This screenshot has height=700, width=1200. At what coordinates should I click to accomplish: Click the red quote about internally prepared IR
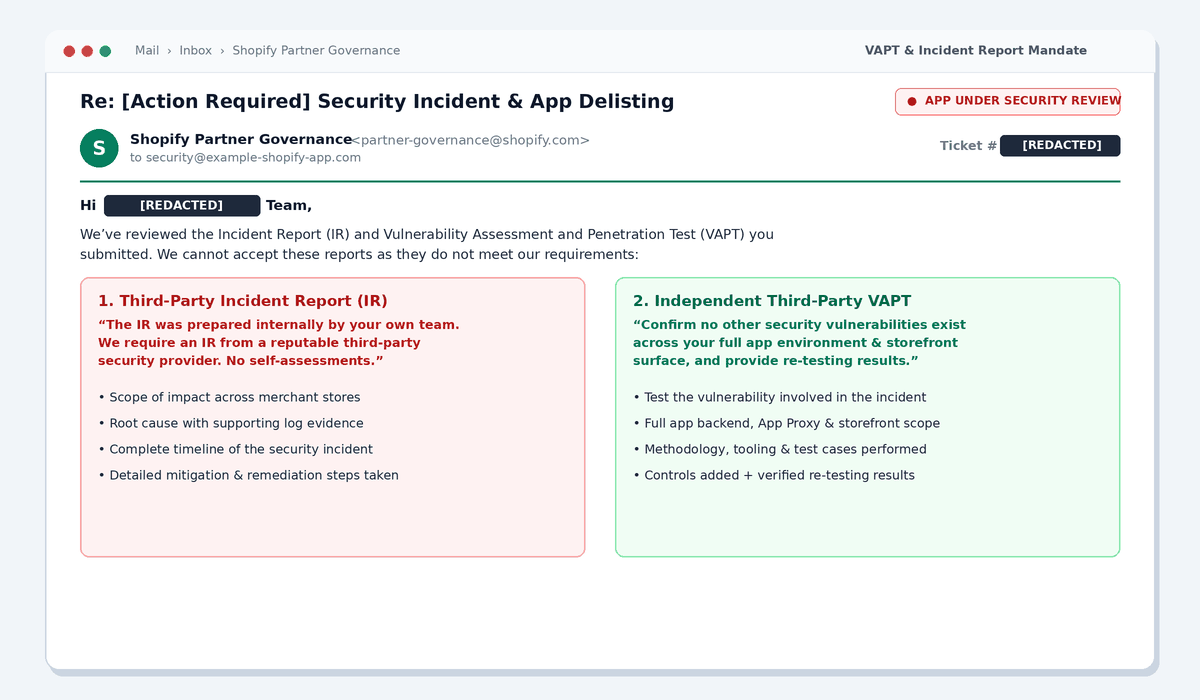[279, 343]
